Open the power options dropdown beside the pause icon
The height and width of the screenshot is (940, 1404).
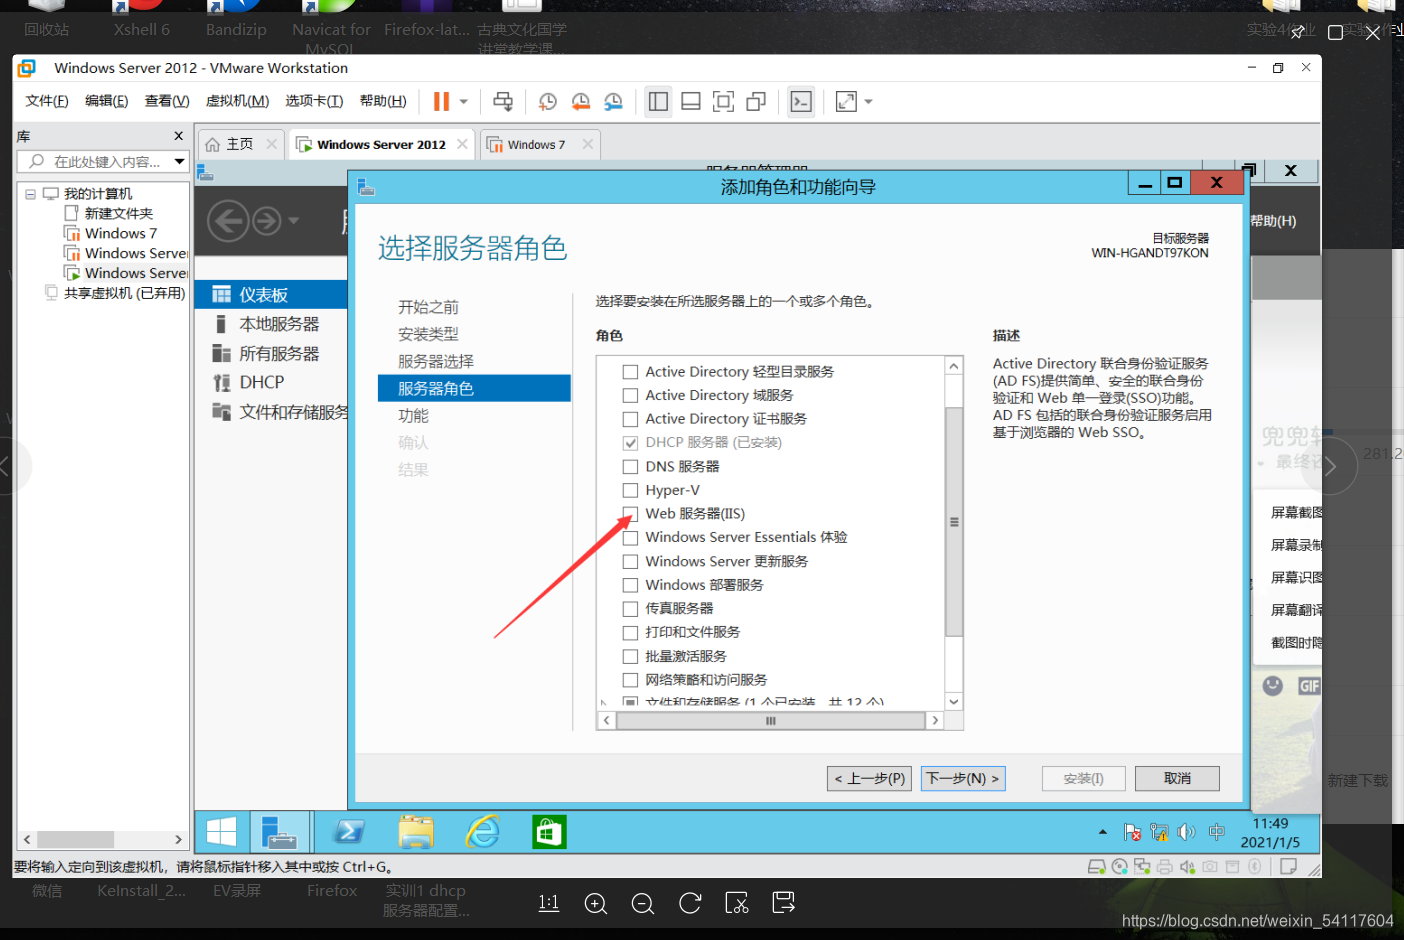[x=464, y=102]
